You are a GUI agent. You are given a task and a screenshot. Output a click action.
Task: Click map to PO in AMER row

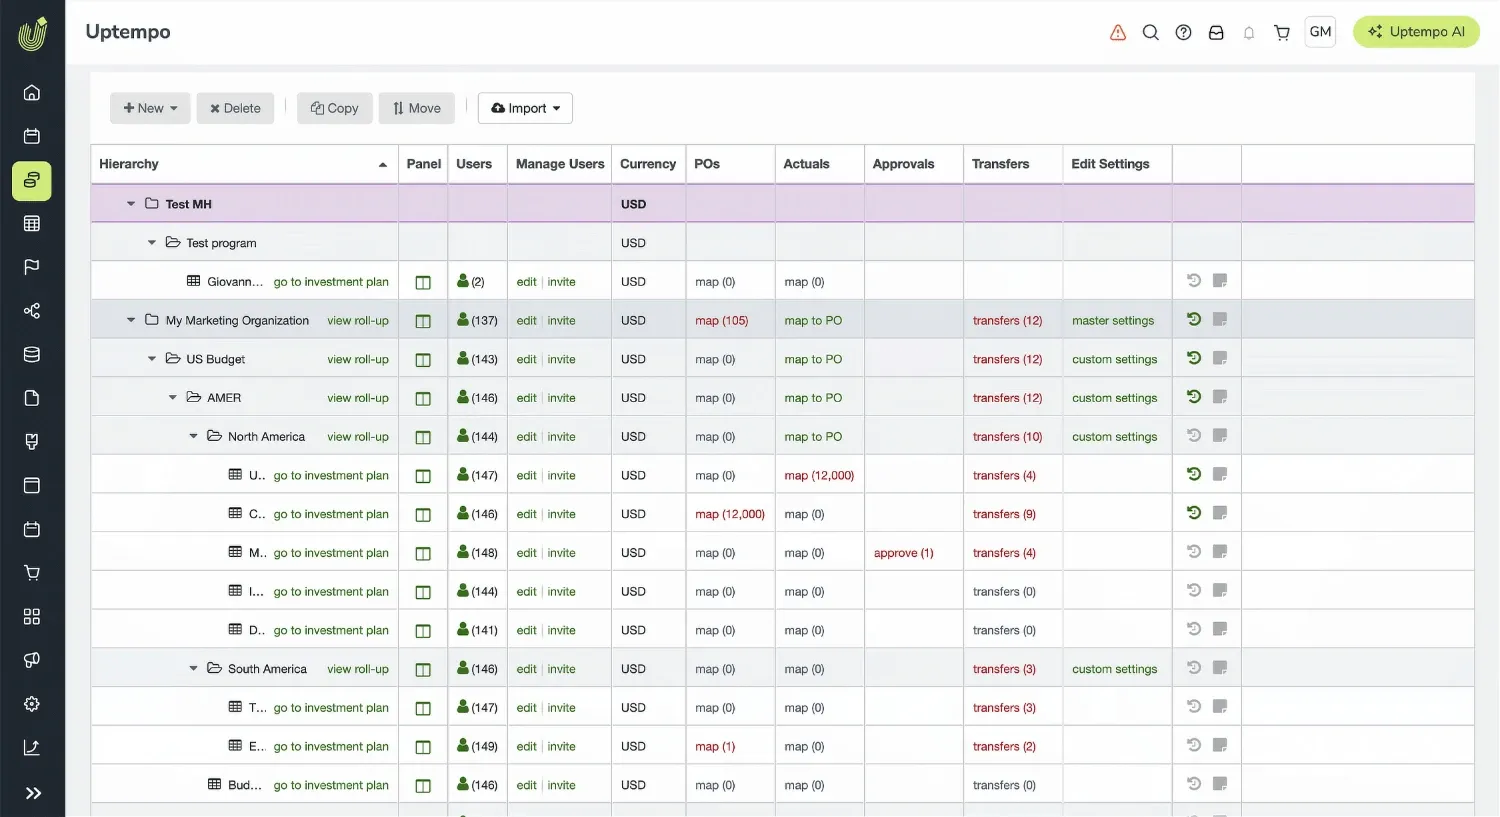tap(813, 398)
